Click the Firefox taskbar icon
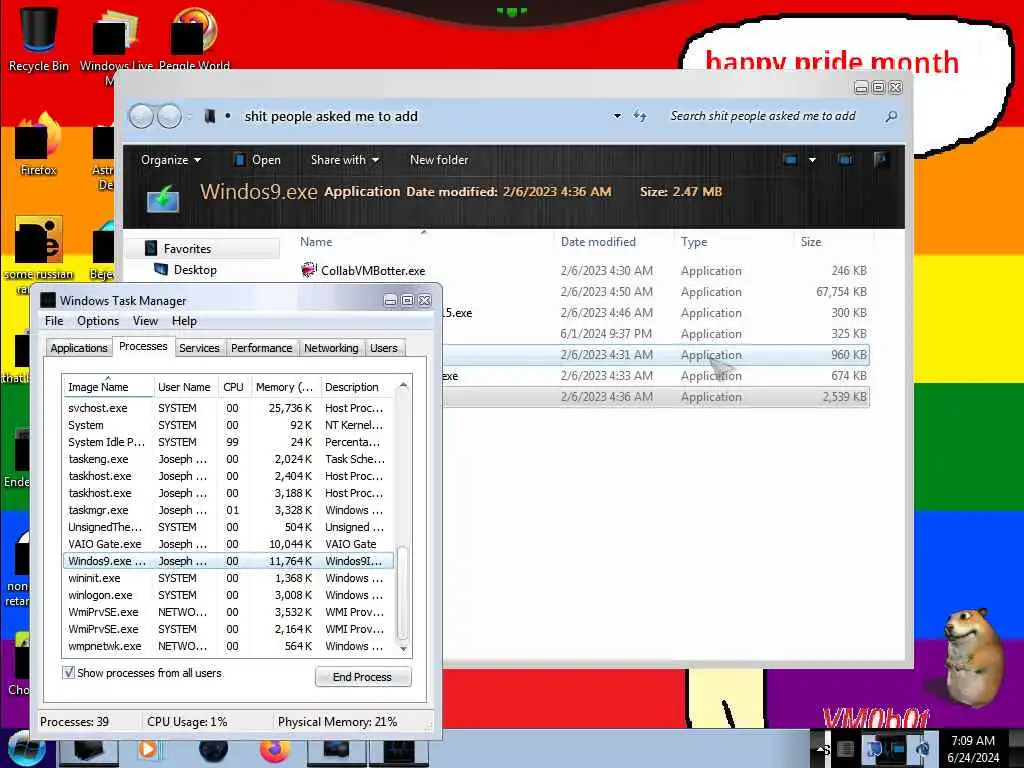Image resolution: width=1024 pixels, height=768 pixels. (274, 749)
